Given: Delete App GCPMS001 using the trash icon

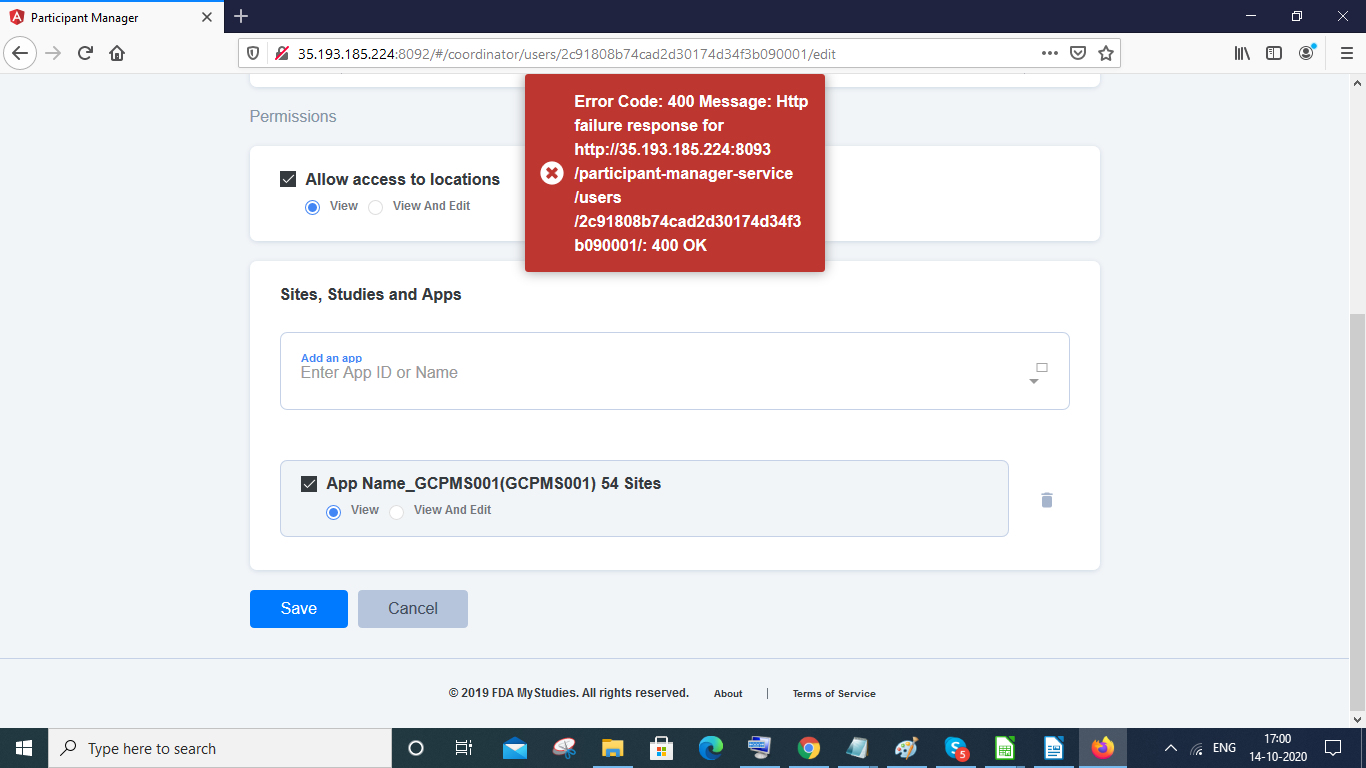Looking at the screenshot, I should click(1046, 499).
